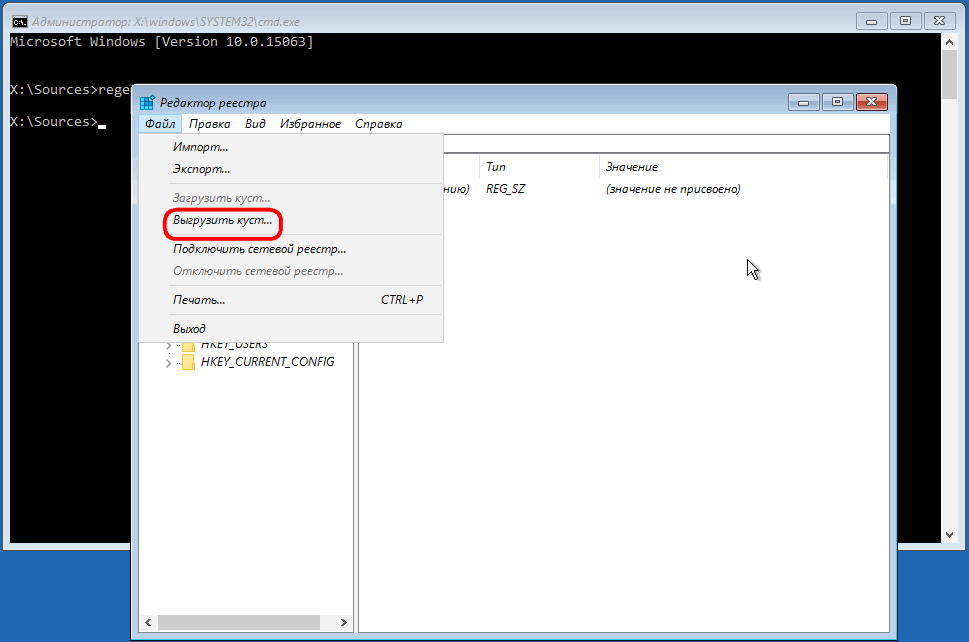Select Выгрузить куст... menu entry
The image size is (969, 642).
pyautogui.click(x=291, y=220)
